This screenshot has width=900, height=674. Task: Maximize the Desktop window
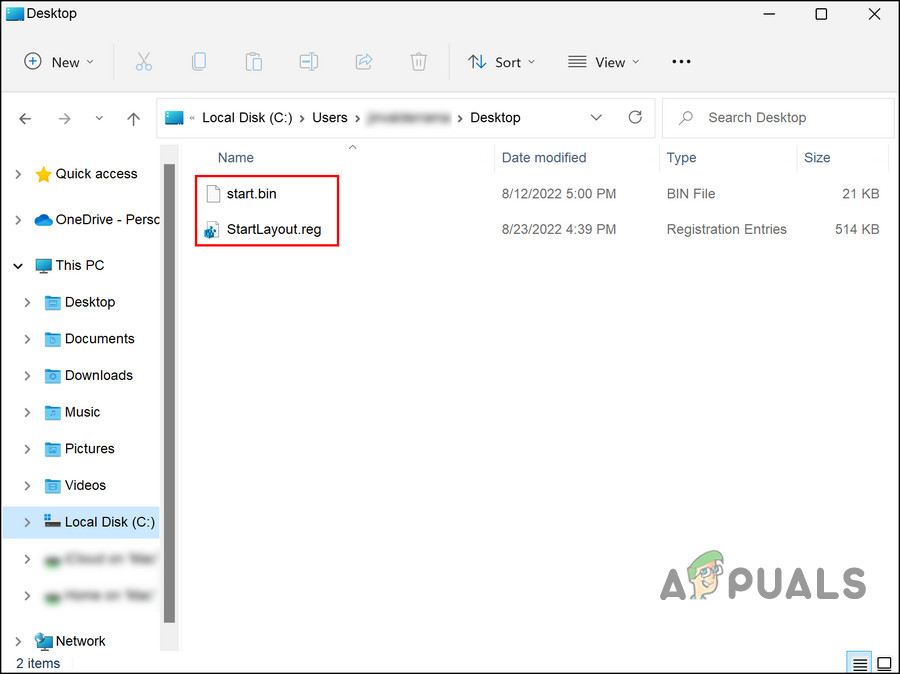(821, 14)
